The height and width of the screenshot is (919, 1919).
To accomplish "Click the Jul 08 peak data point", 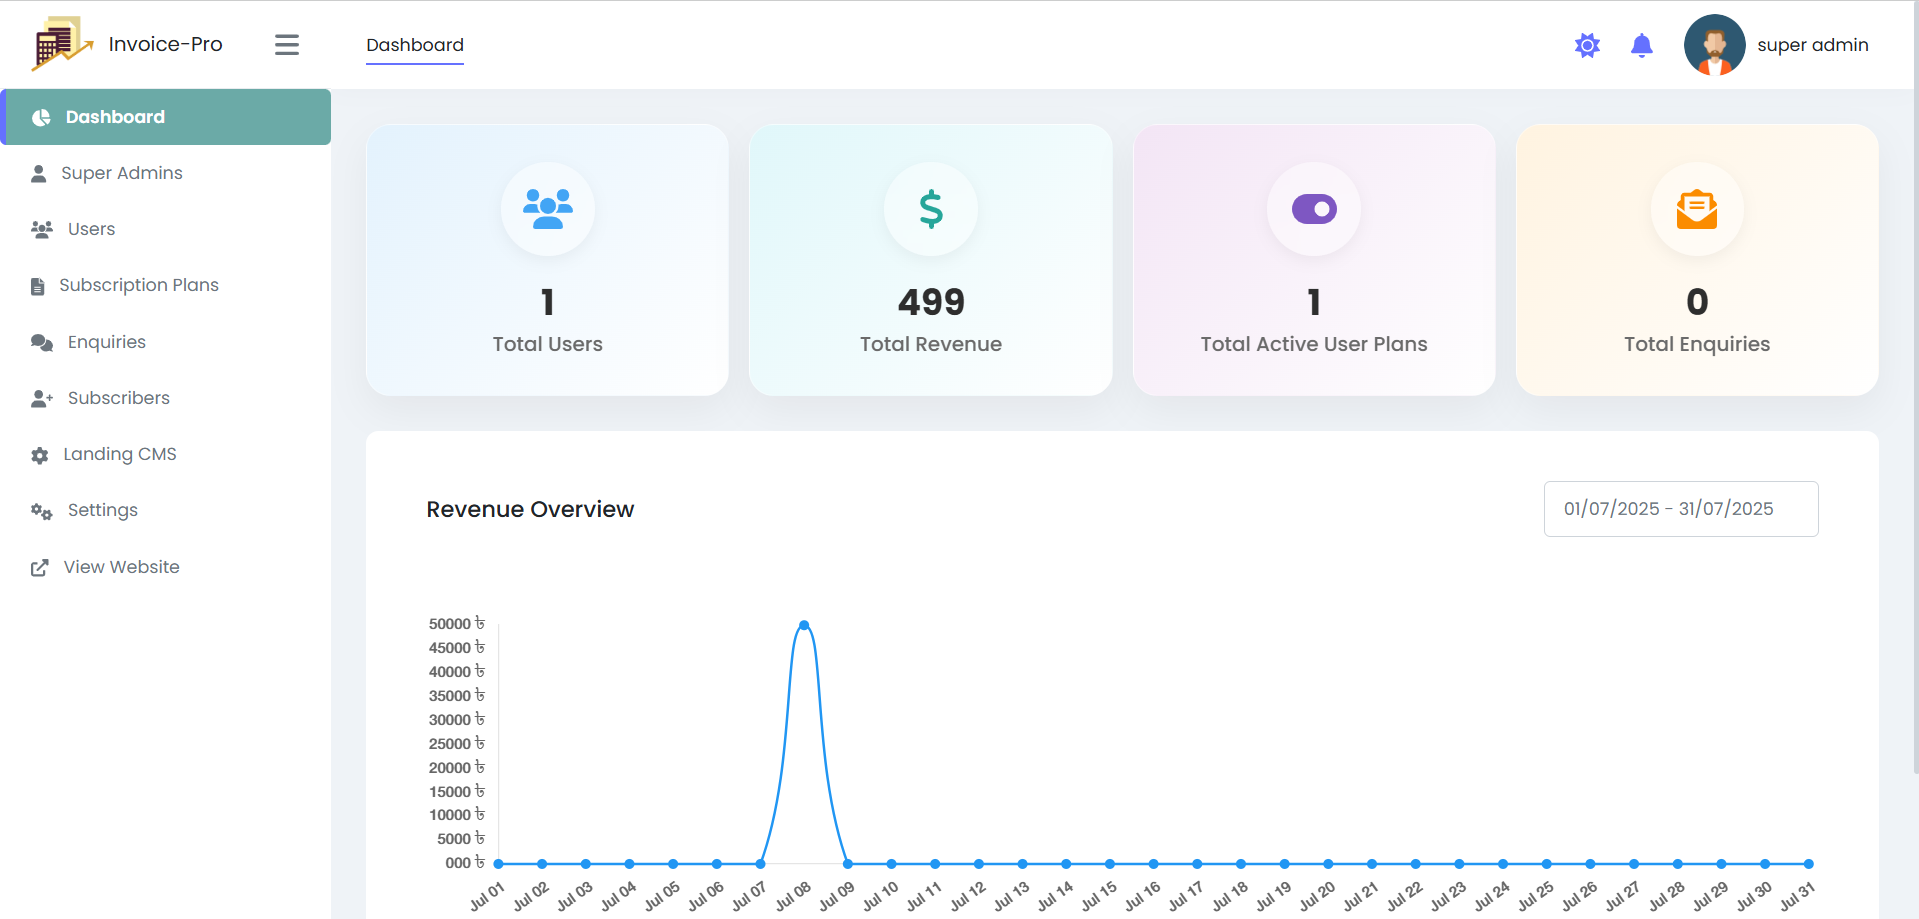I will pos(804,625).
